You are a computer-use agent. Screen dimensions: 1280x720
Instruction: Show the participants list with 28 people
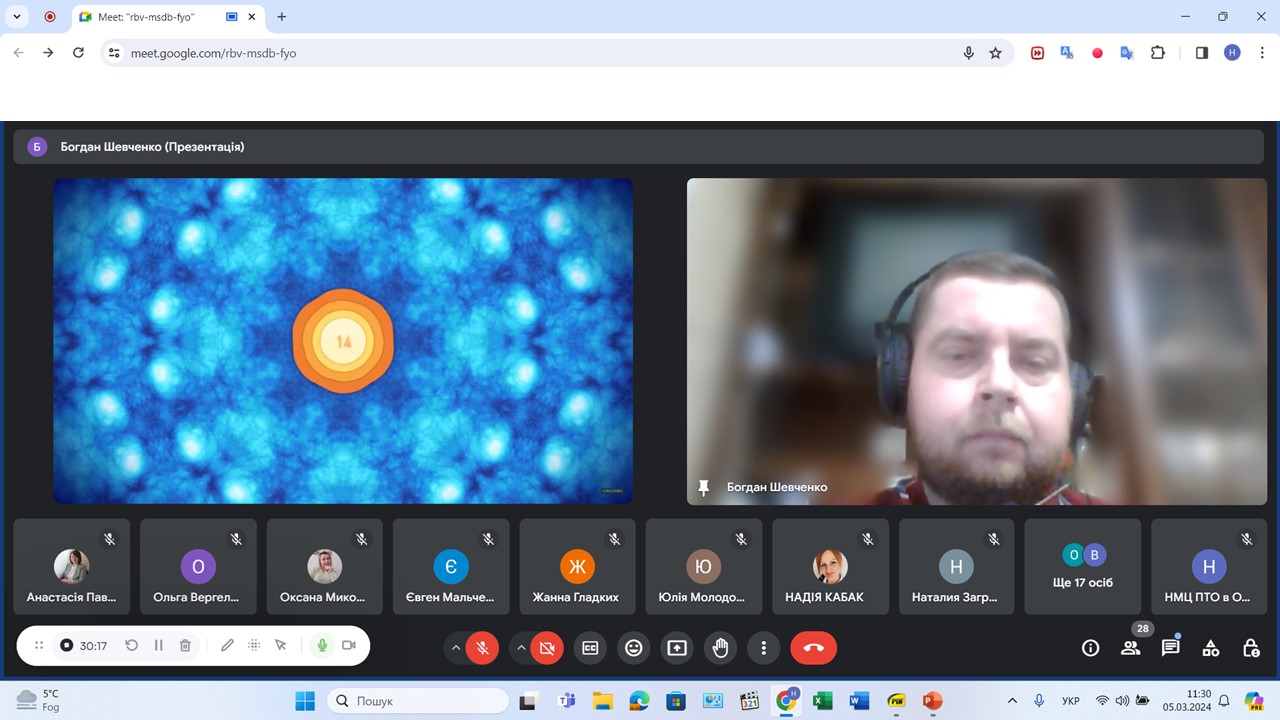(1130, 648)
